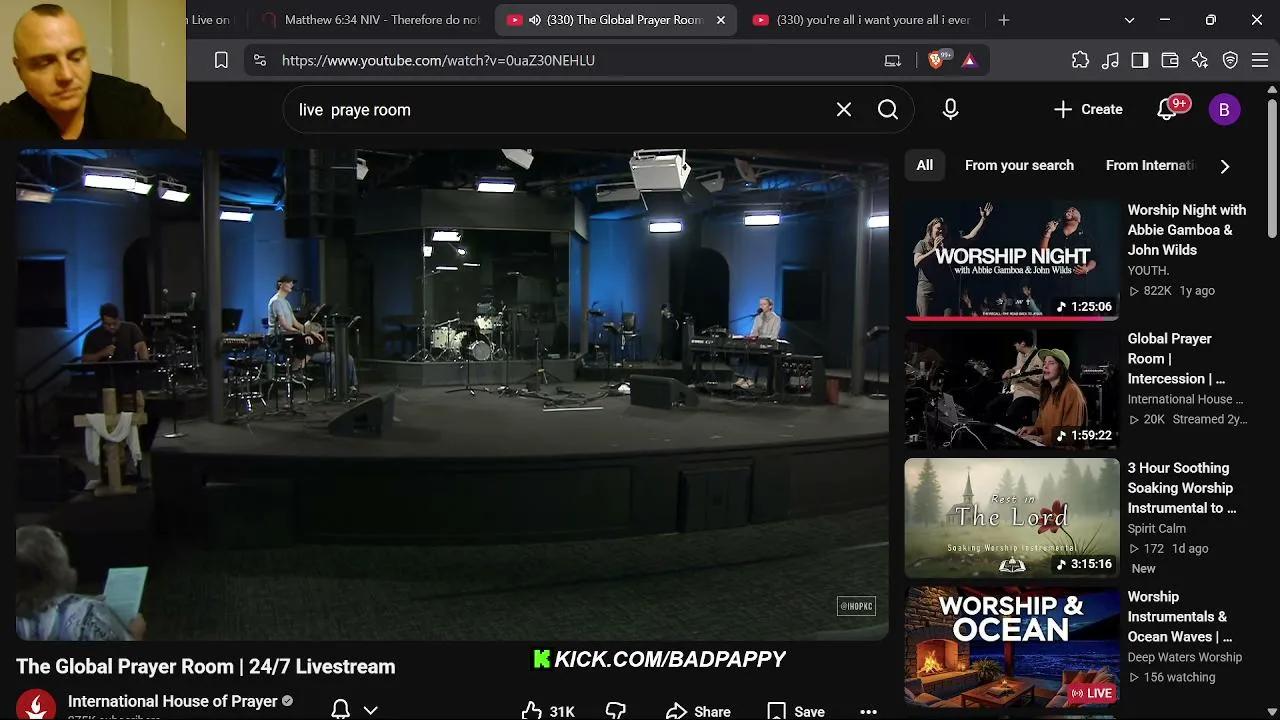Open the account avatar menu
Image resolution: width=1280 pixels, height=720 pixels.
pos(1224,110)
